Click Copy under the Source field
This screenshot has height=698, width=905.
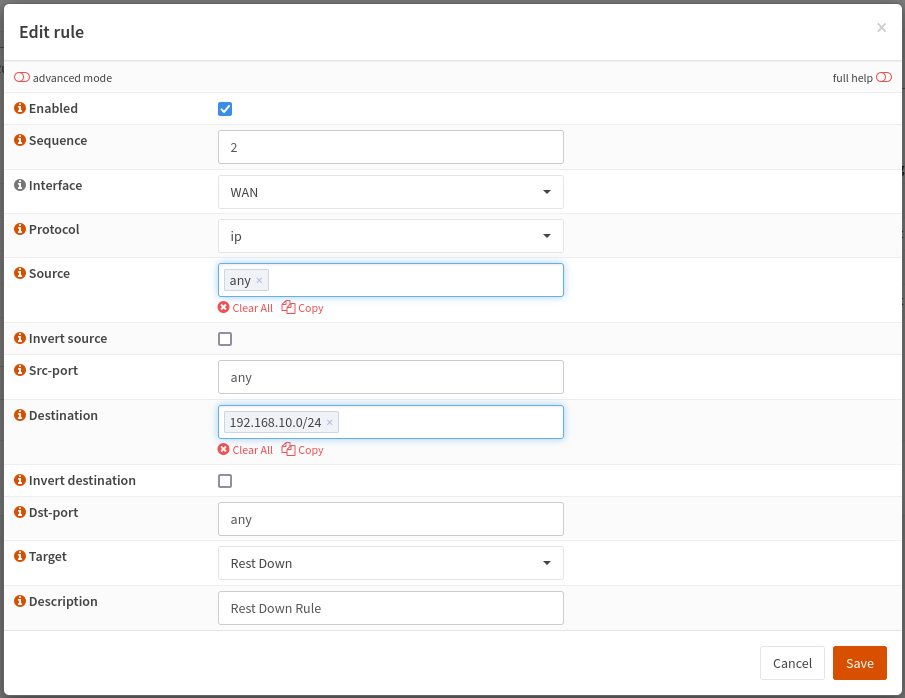click(x=302, y=307)
